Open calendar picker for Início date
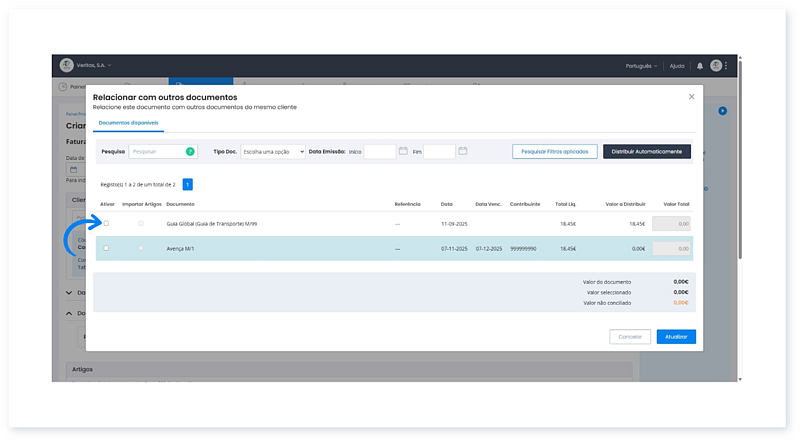The width and height of the screenshot is (800, 442). tap(403, 151)
